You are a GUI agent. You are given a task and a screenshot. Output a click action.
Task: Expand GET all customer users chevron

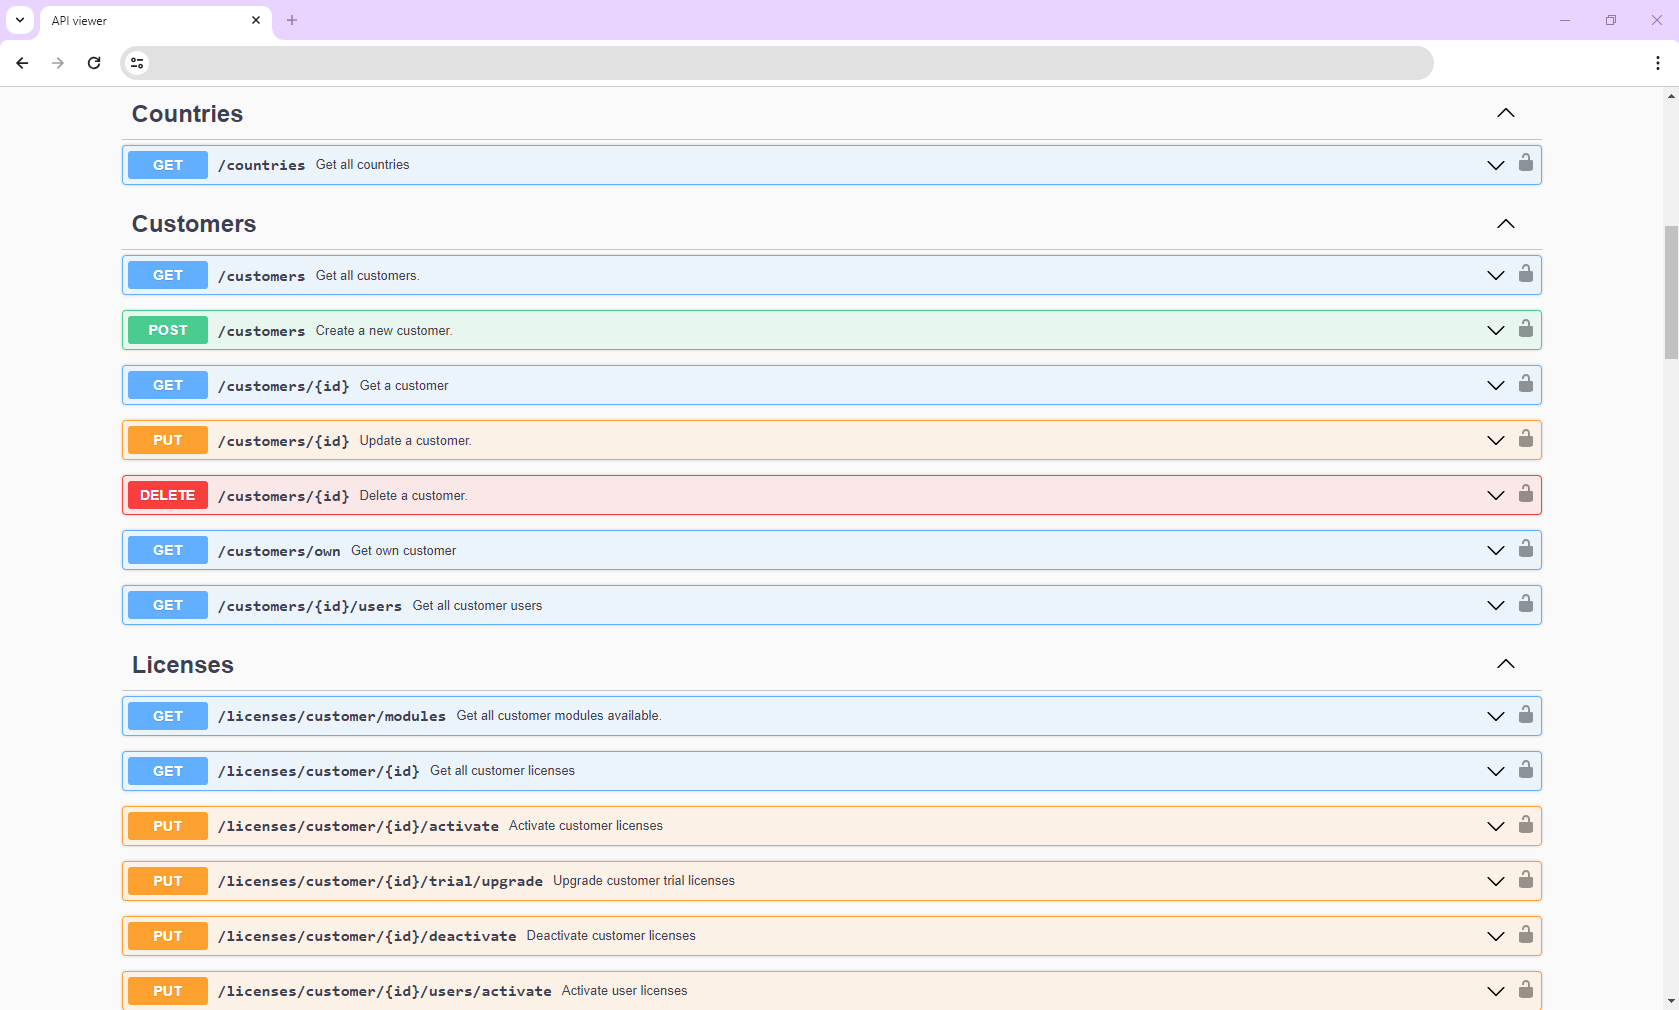click(1495, 606)
